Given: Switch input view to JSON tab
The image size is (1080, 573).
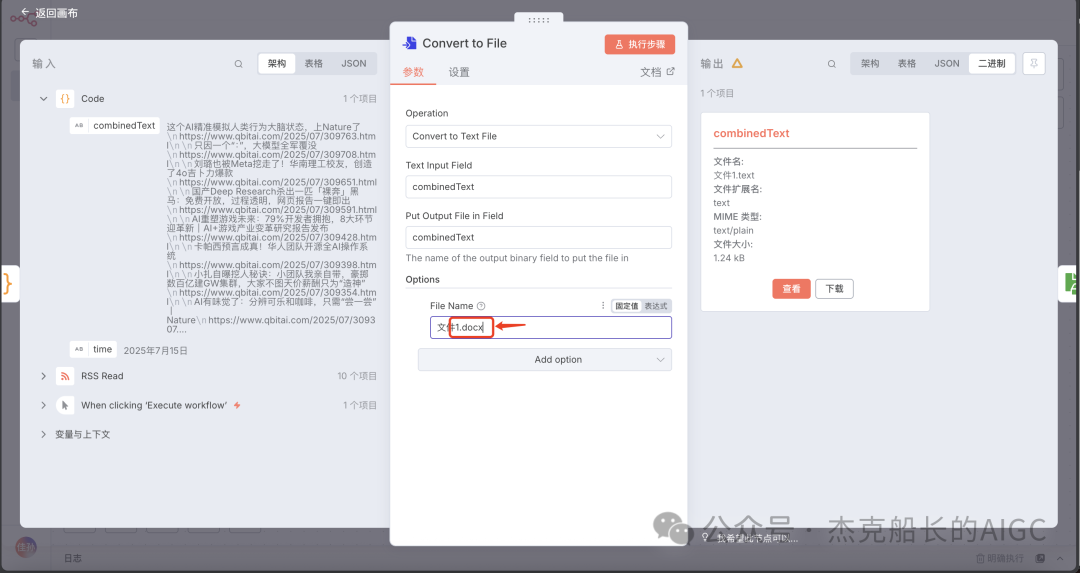Looking at the screenshot, I should tap(354, 63).
